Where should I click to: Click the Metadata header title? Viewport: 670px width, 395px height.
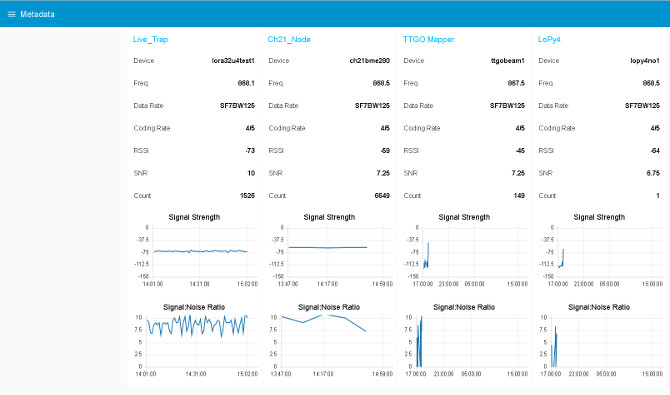point(38,14)
